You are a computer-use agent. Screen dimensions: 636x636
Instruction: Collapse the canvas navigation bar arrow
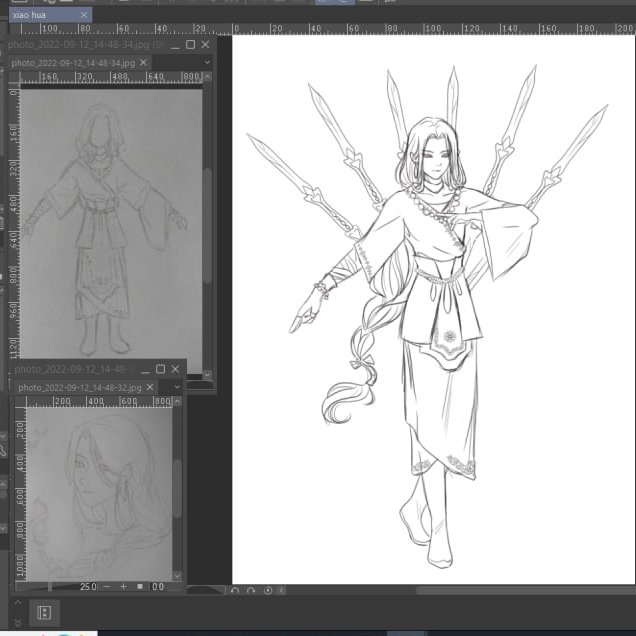pos(282,591)
